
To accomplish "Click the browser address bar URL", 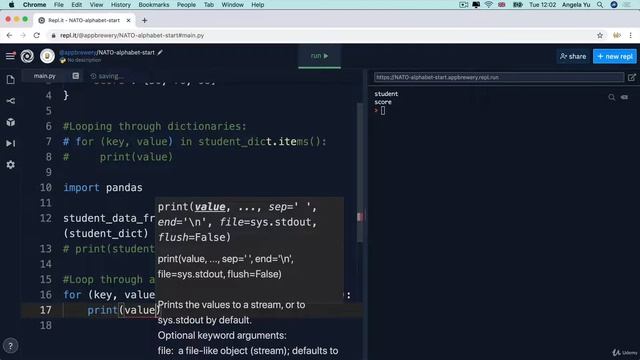I will tap(132, 36).
